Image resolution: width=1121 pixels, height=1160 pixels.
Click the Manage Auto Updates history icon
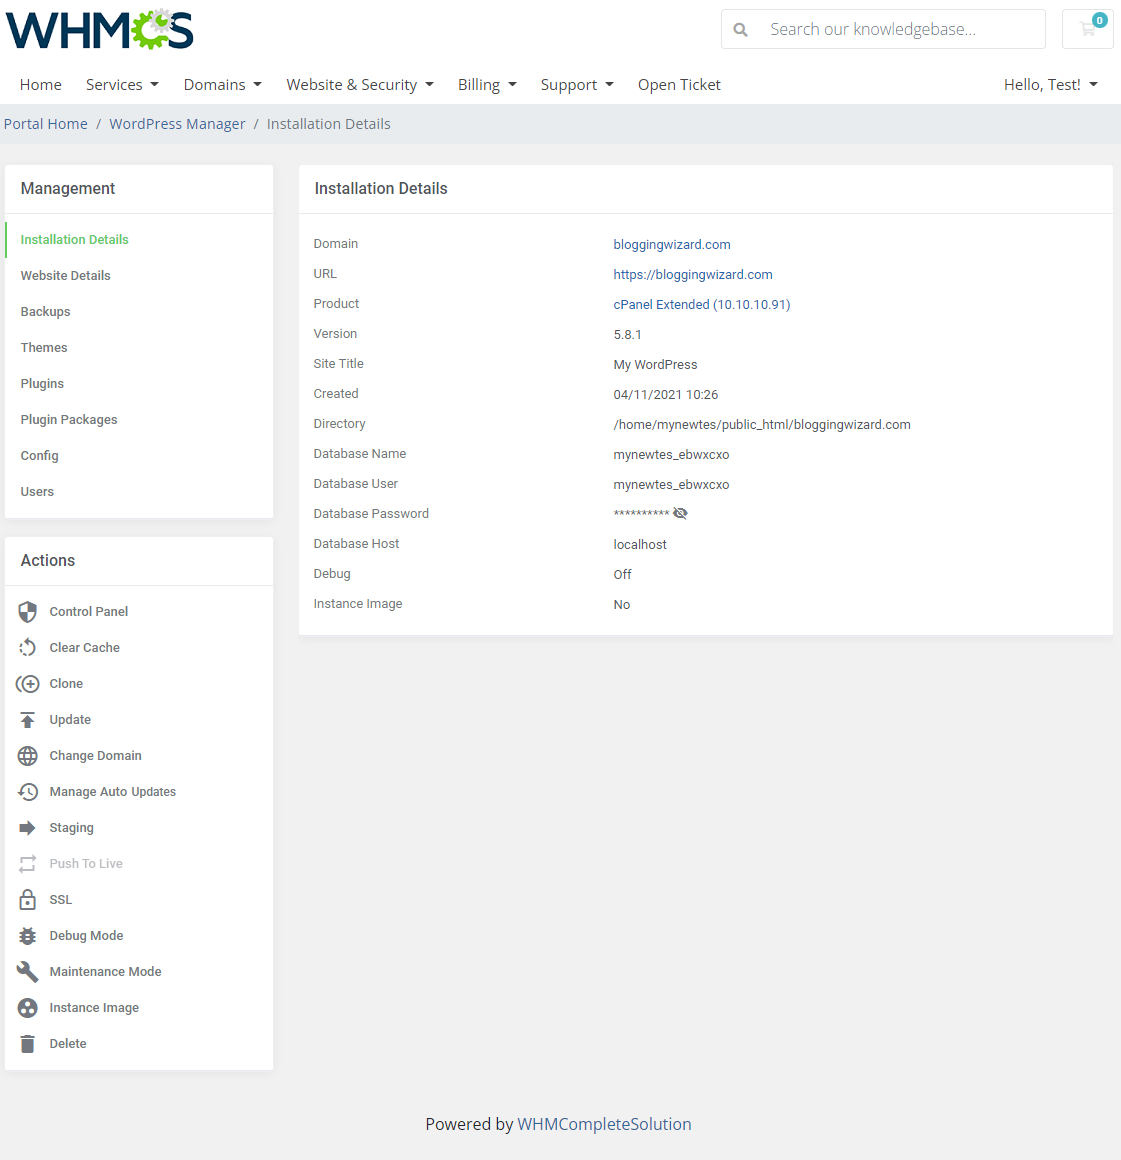pos(27,792)
